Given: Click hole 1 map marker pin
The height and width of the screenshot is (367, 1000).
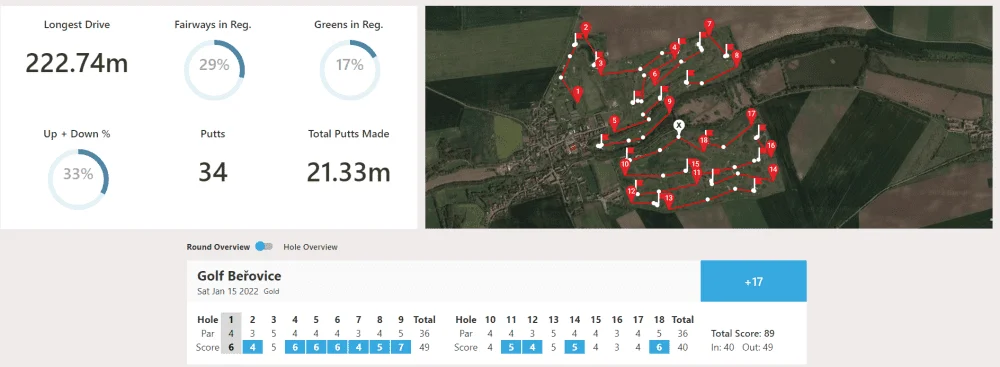Looking at the screenshot, I should click(577, 95).
